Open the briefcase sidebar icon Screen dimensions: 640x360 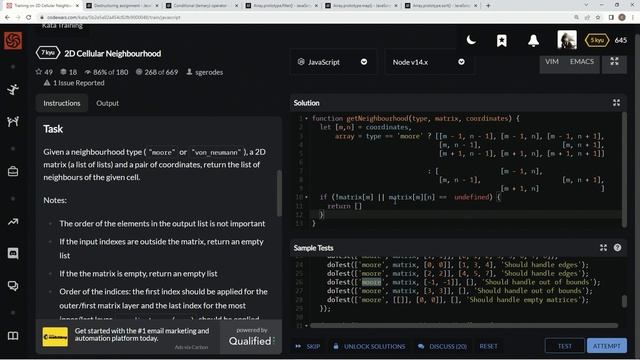13,171
